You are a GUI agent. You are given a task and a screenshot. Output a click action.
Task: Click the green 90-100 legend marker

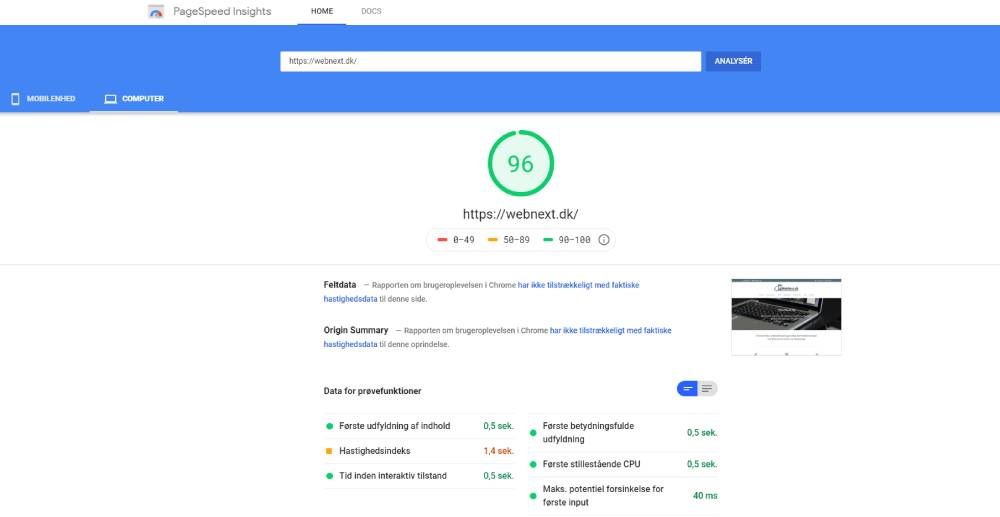(x=548, y=240)
